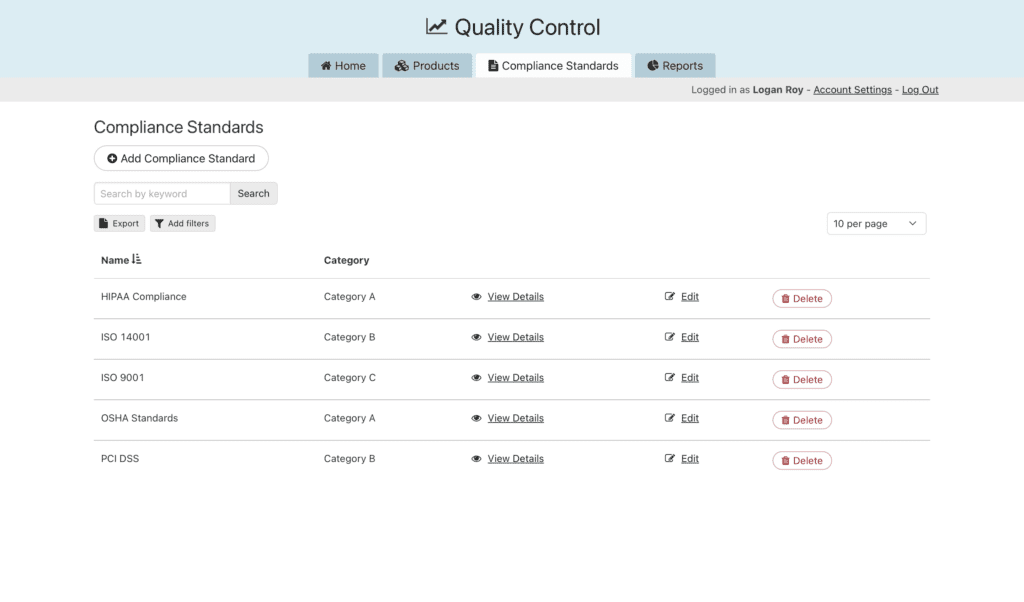
Task: Click the sort icon beside Name header
Action: (x=137, y=260)
